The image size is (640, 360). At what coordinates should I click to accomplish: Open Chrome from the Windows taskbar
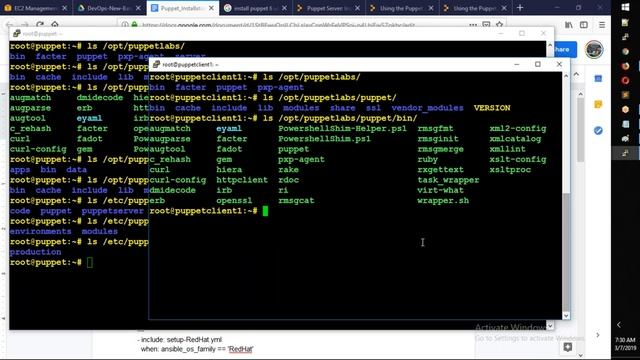(625, 51)
